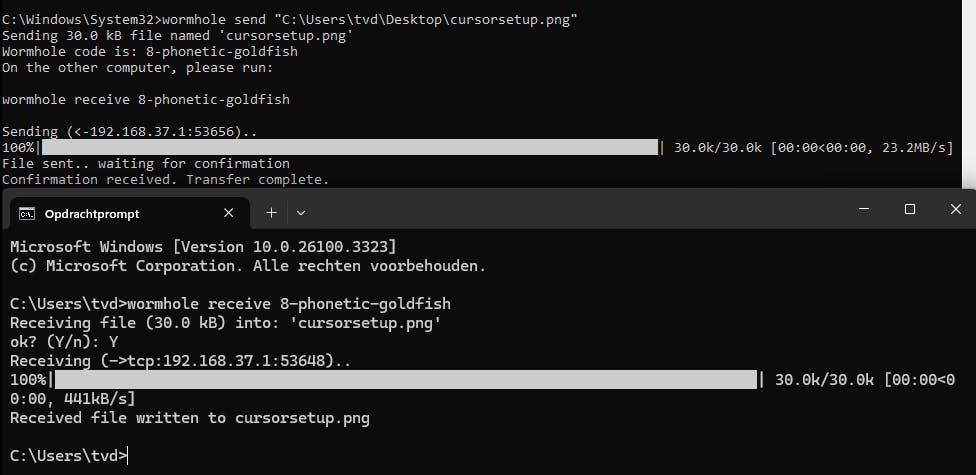Click the Command Prompt icon in the tab
976x475 pixels.
(x=27, y=213)
